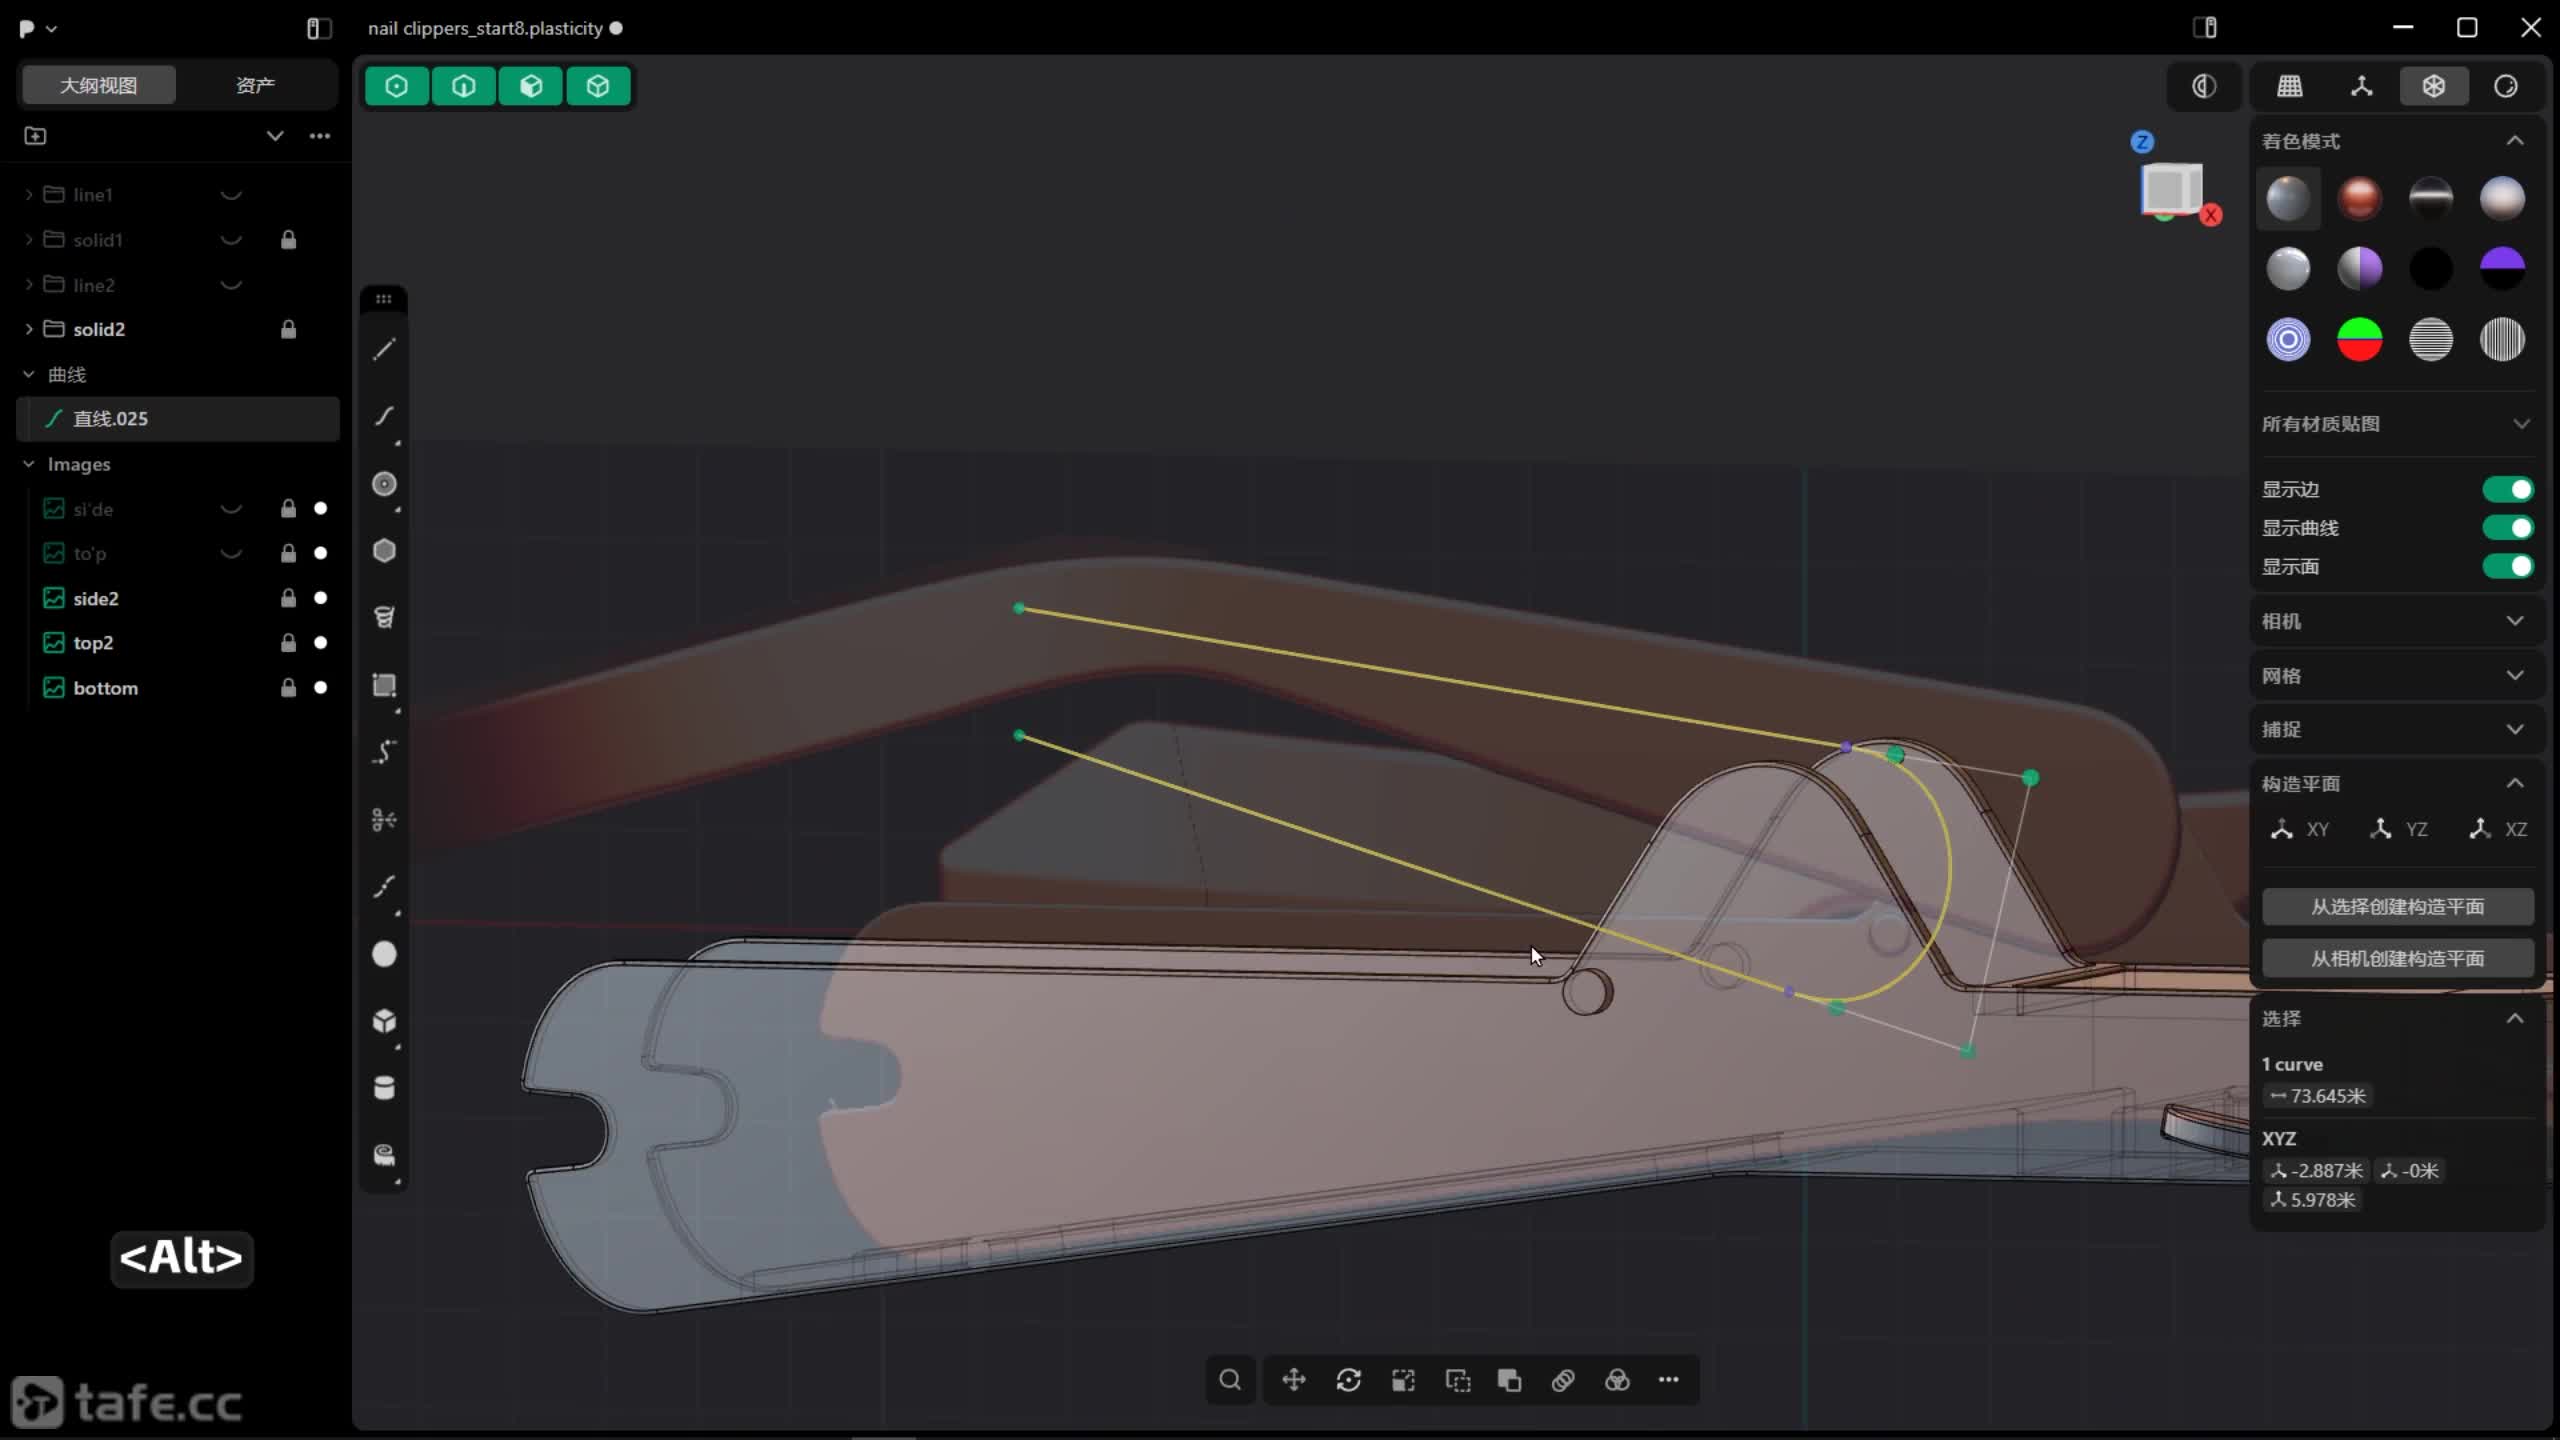This screenshot has width=2560, height=1440.
Task: Expand the solid2 folder
Action: pos(29,329)
